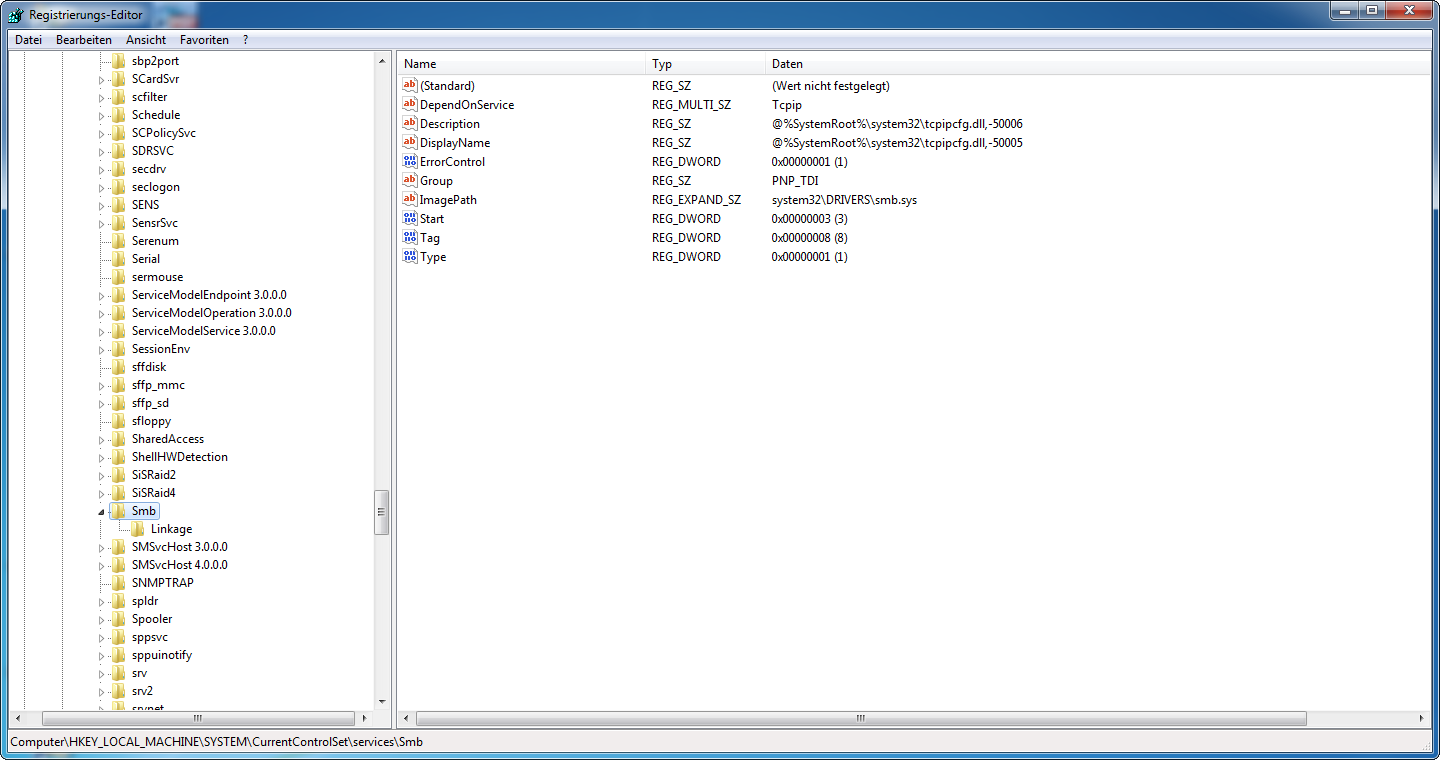This screenshot has width=1440, height=760.
Task: Expand the SMSvcHost 3.0.0.0 node
Action: (x=101, y=547)
